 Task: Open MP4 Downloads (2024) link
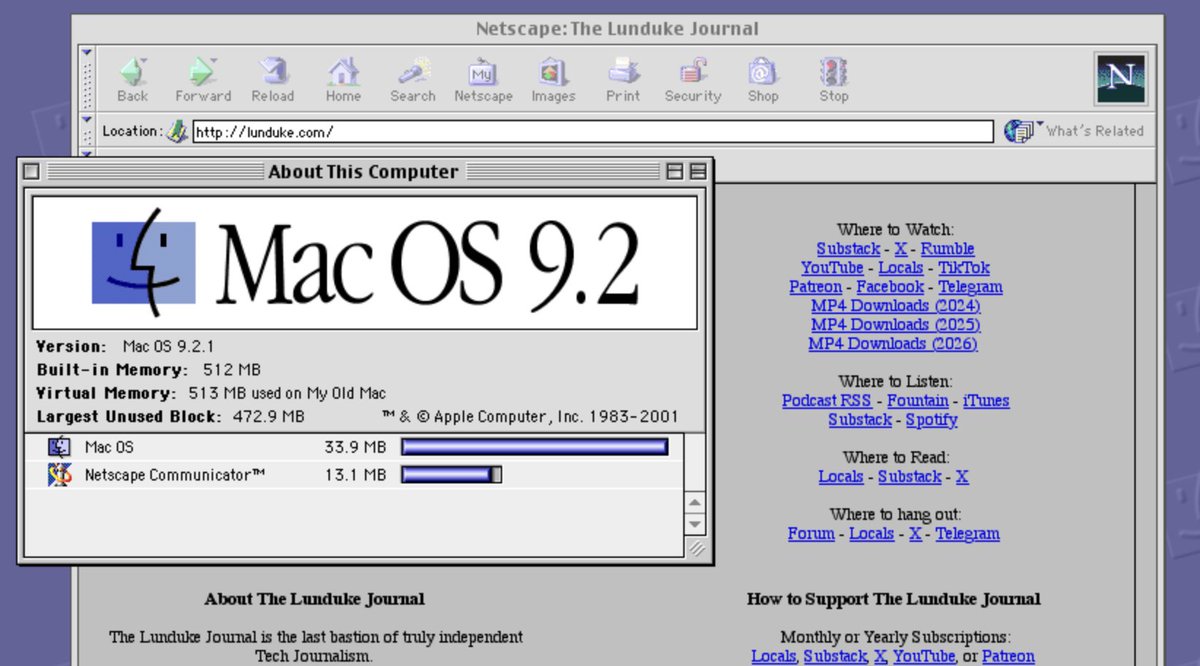[x=896, y=306]
